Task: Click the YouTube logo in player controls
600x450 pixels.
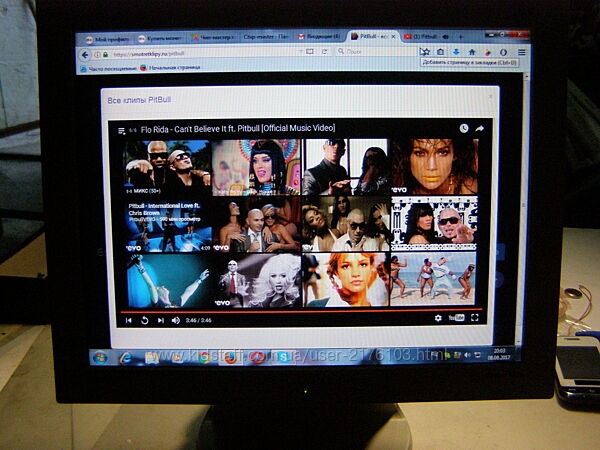Action: click(456, 318)
